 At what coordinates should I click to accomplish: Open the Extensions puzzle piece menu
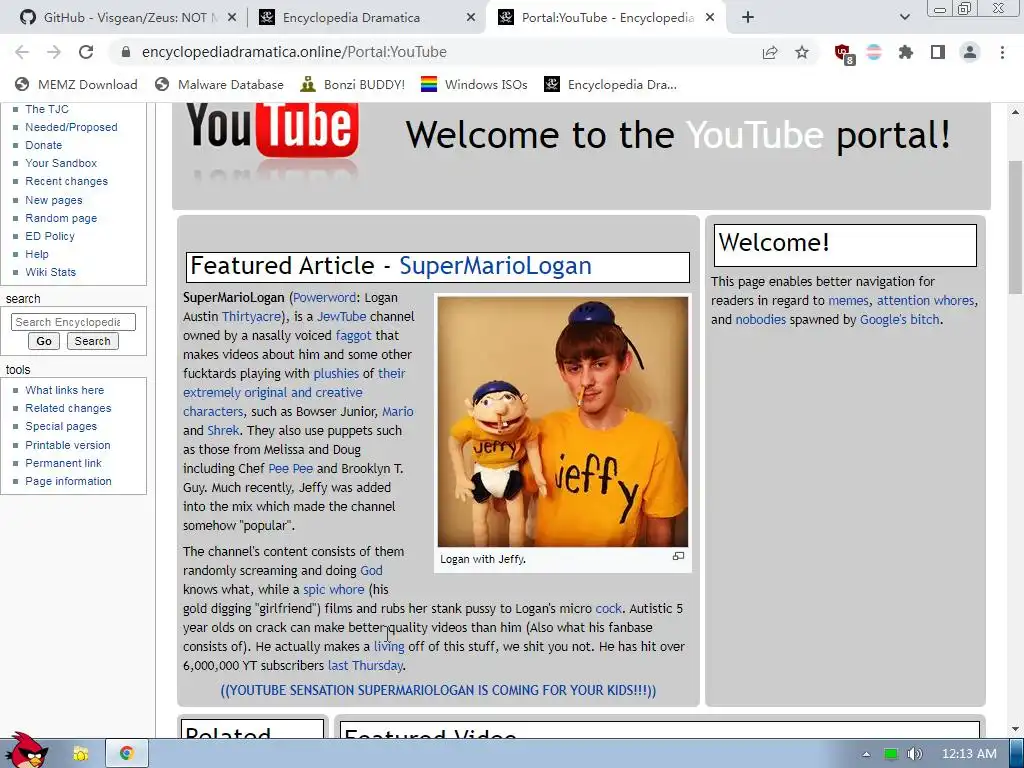pos(906,52)
